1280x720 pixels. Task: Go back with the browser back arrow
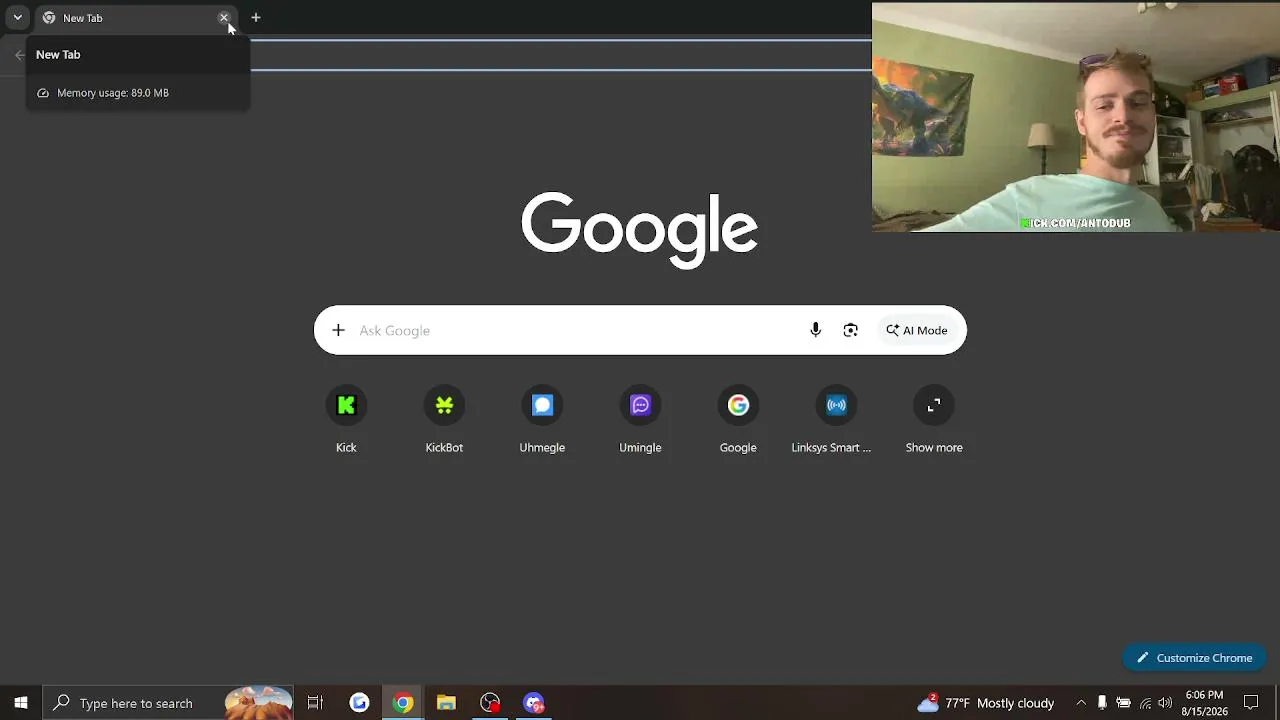click(19, 55)
